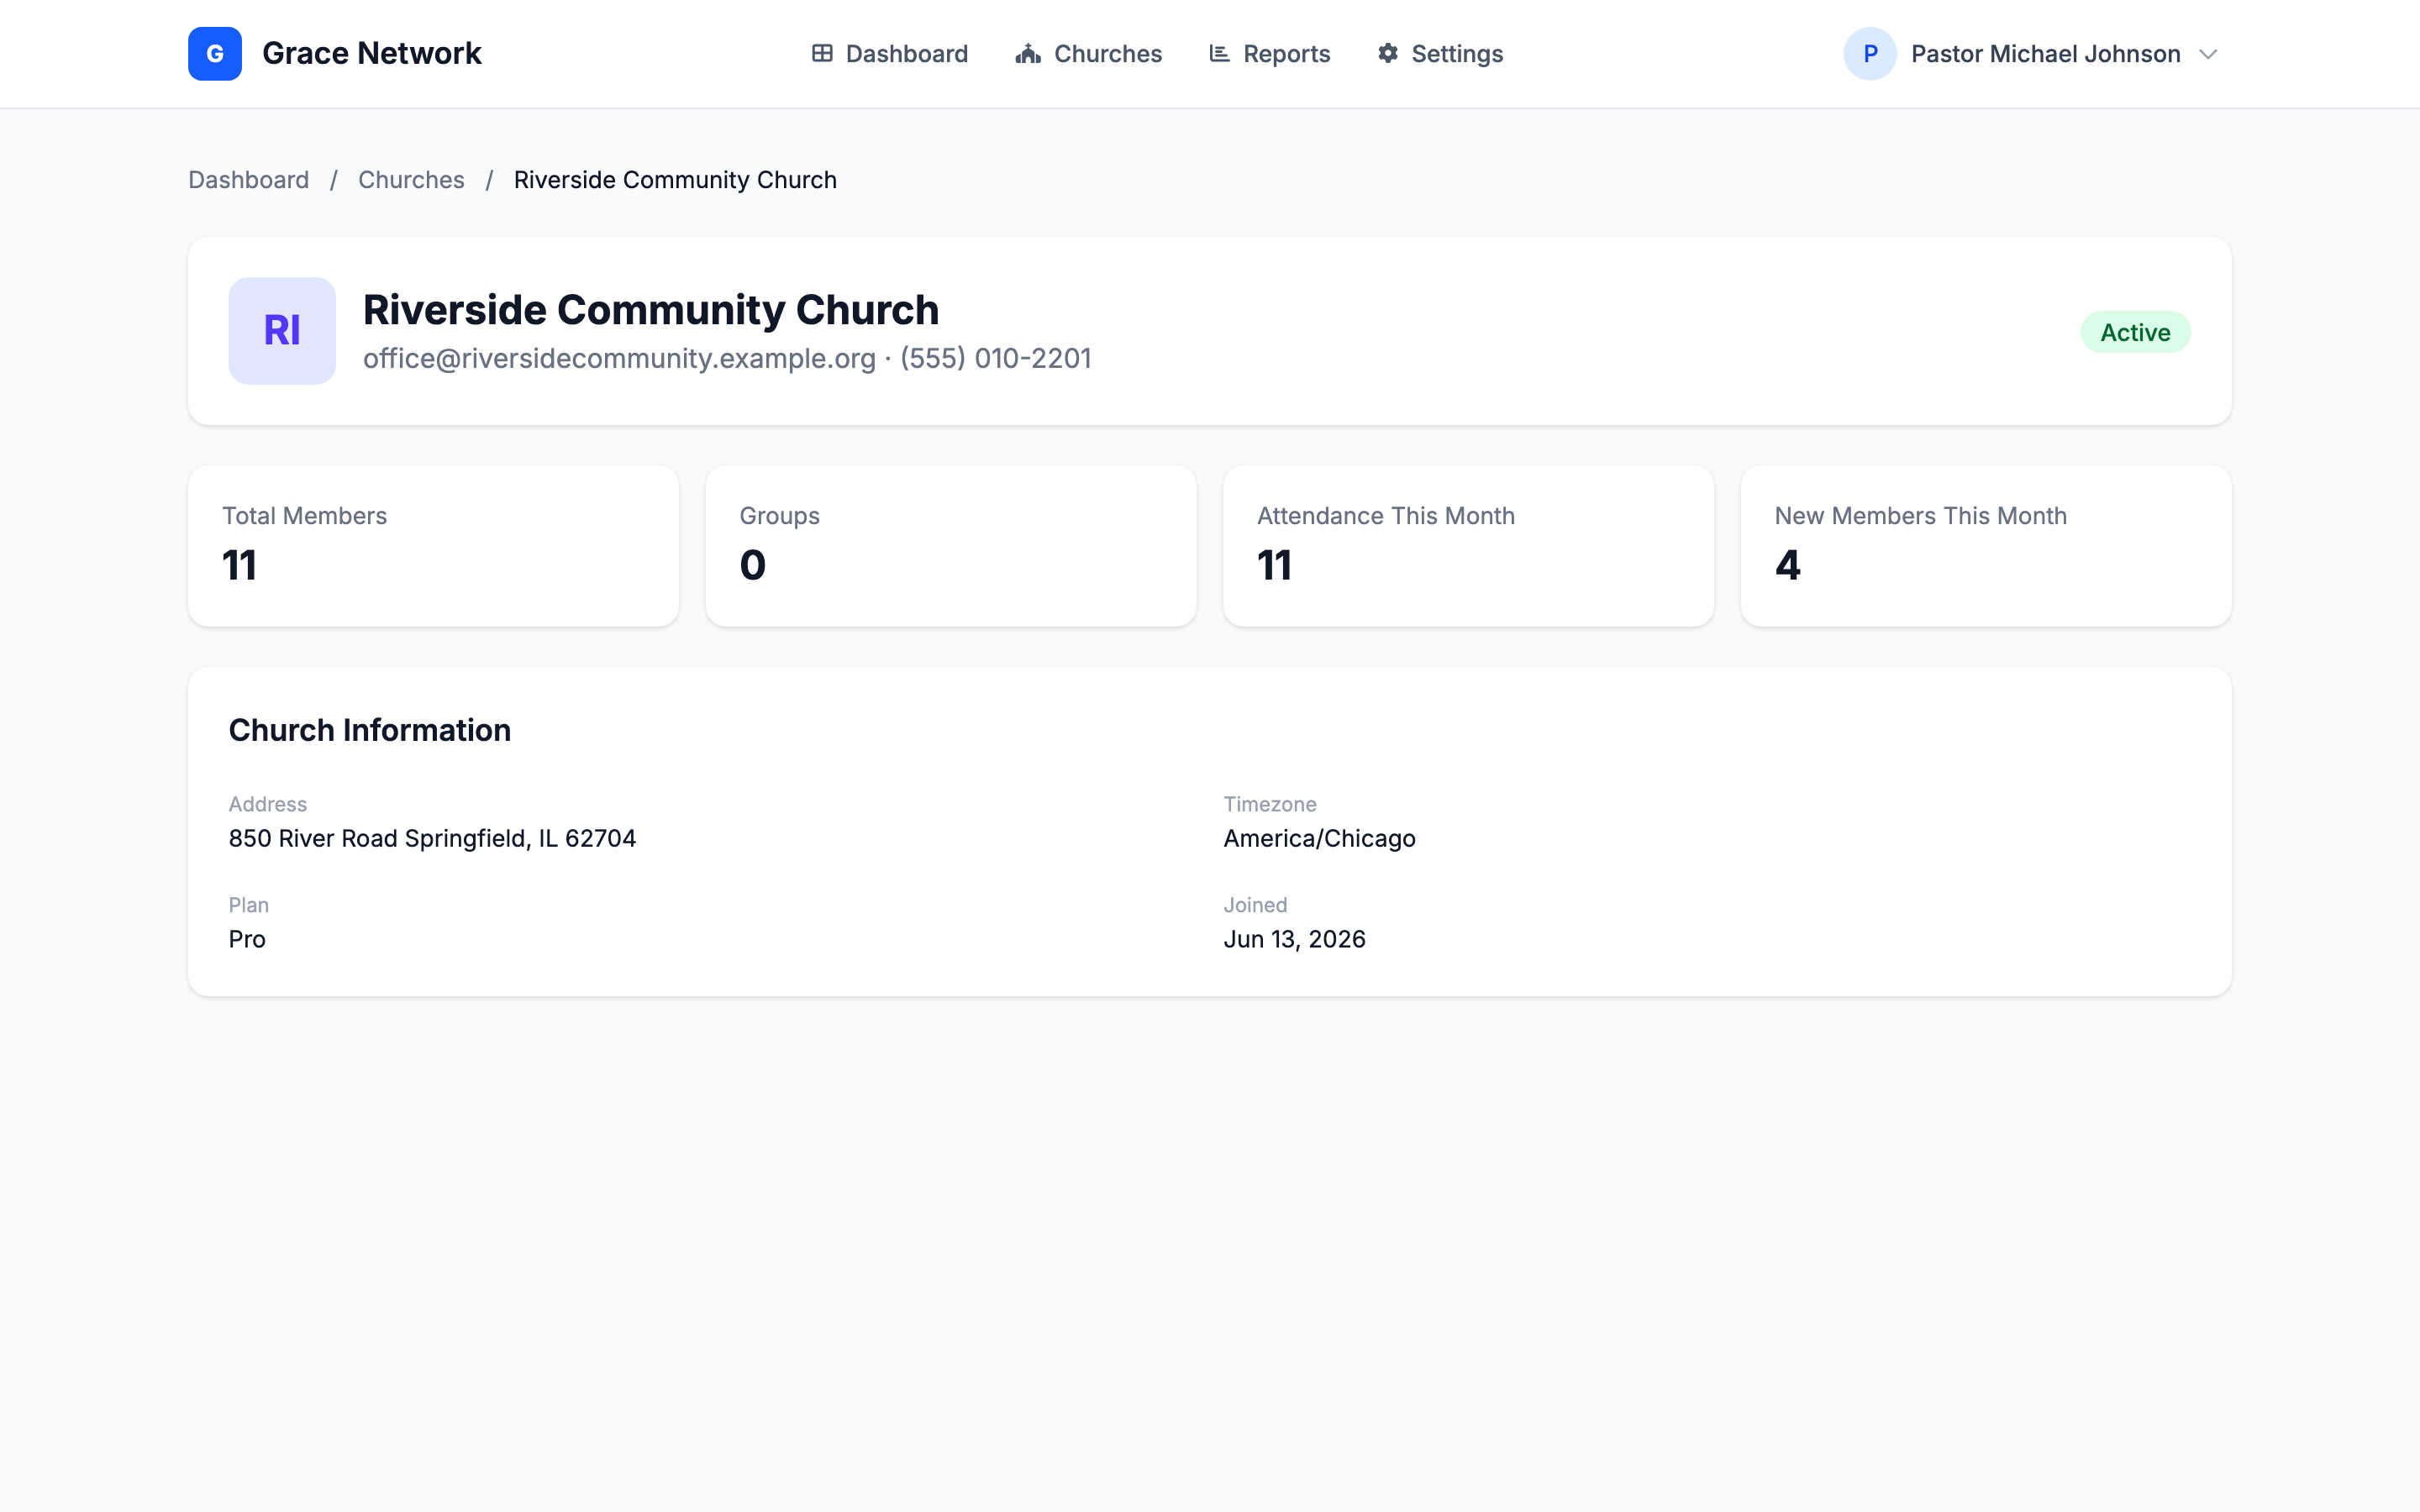Click the Groups stat card
2420x1512 pixels.
[x=951, y=546]
